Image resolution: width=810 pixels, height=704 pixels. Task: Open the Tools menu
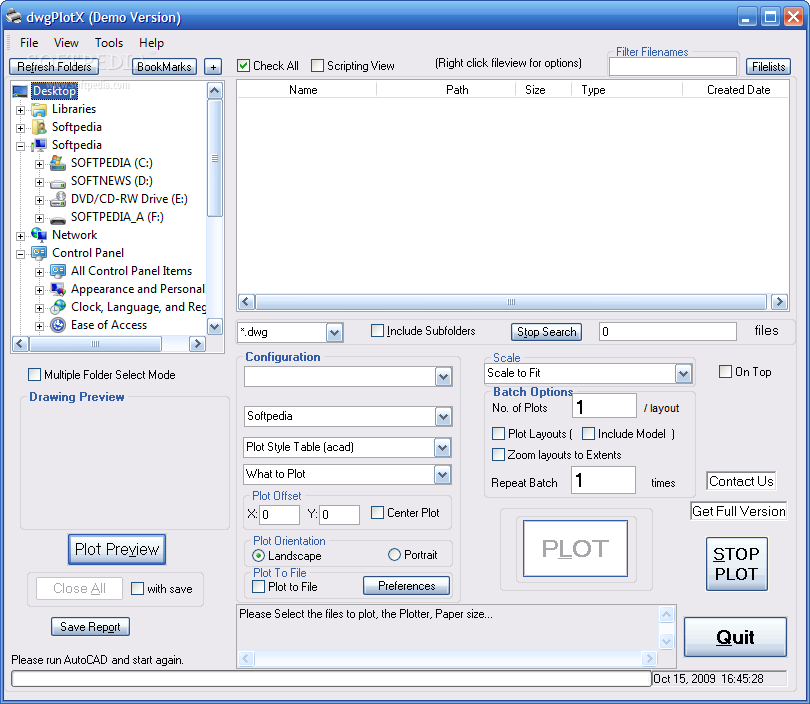coord(109,43)
